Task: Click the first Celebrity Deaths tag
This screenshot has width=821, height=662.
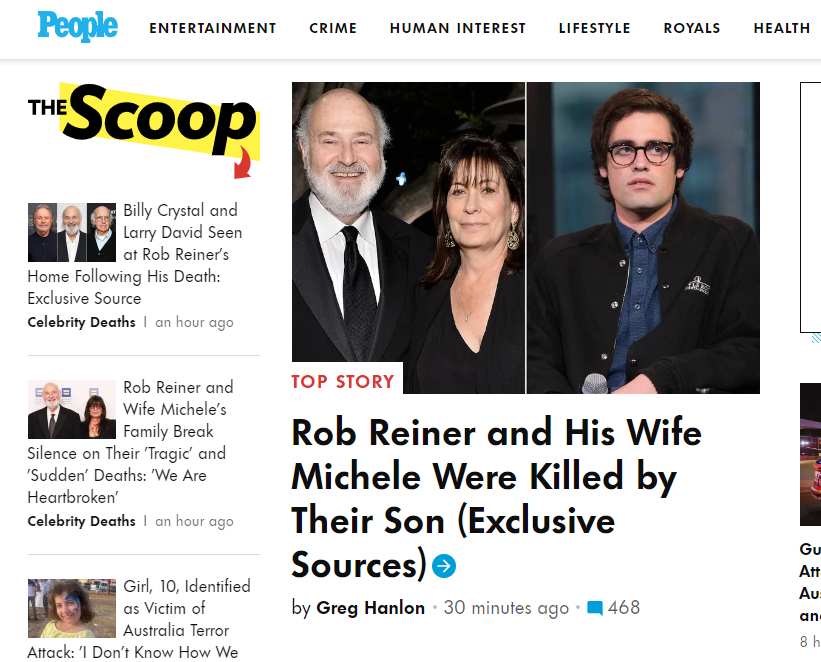Action: coord(81,322)
